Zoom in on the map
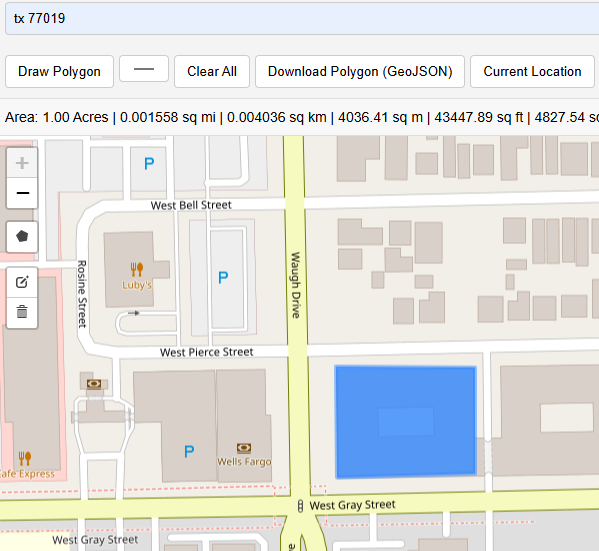 [22, 163]
